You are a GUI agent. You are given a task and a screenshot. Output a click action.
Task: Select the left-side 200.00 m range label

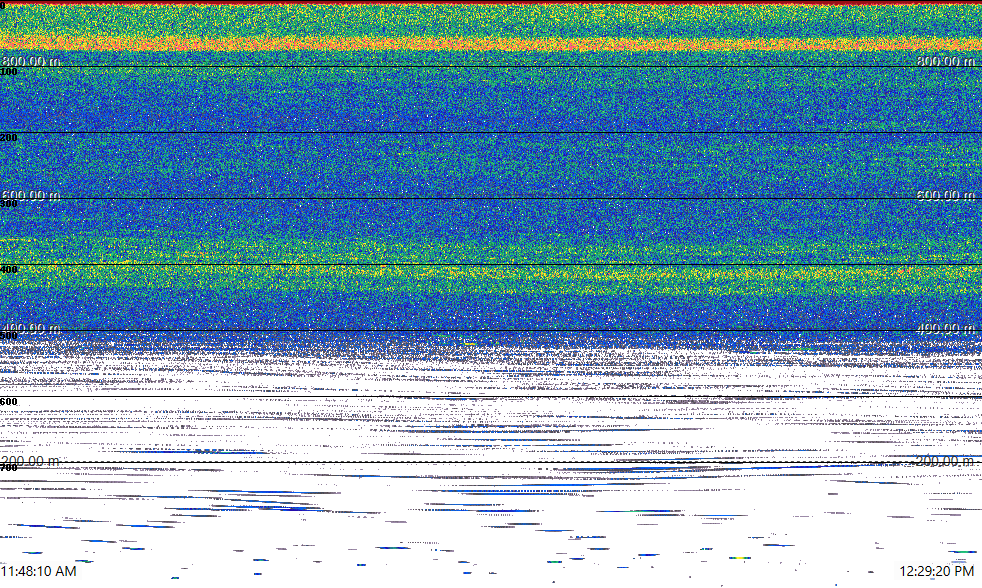coord(31,461)
